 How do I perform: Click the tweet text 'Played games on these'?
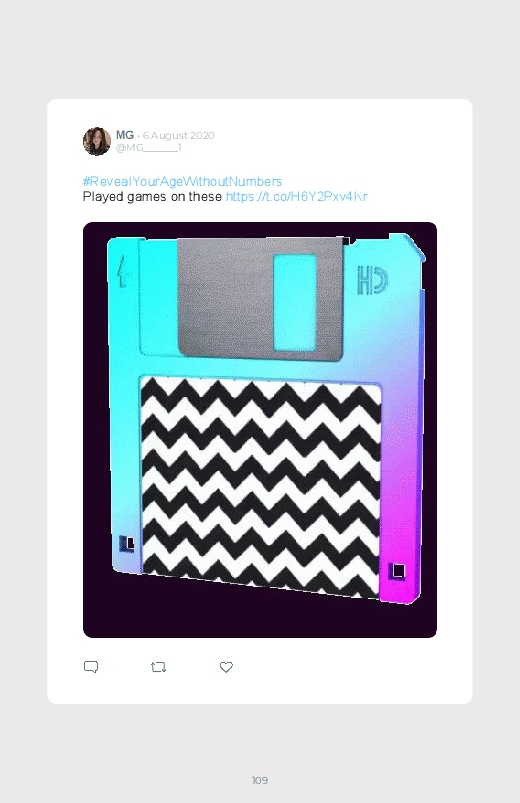(152, 197)
